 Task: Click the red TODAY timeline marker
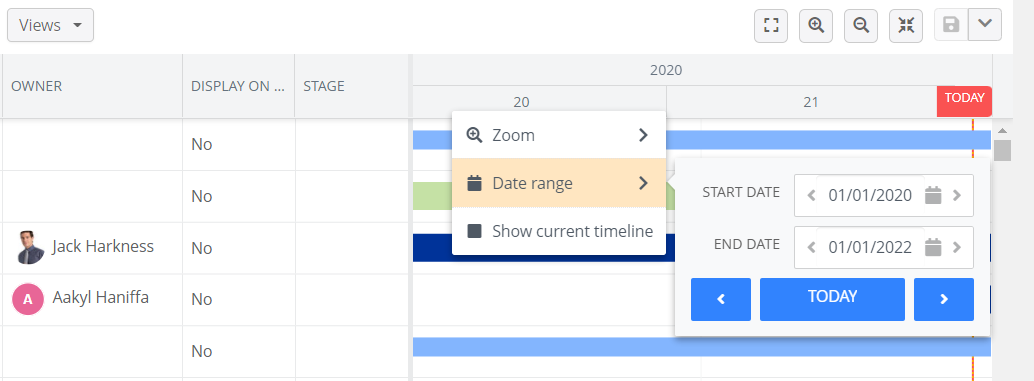964,101
